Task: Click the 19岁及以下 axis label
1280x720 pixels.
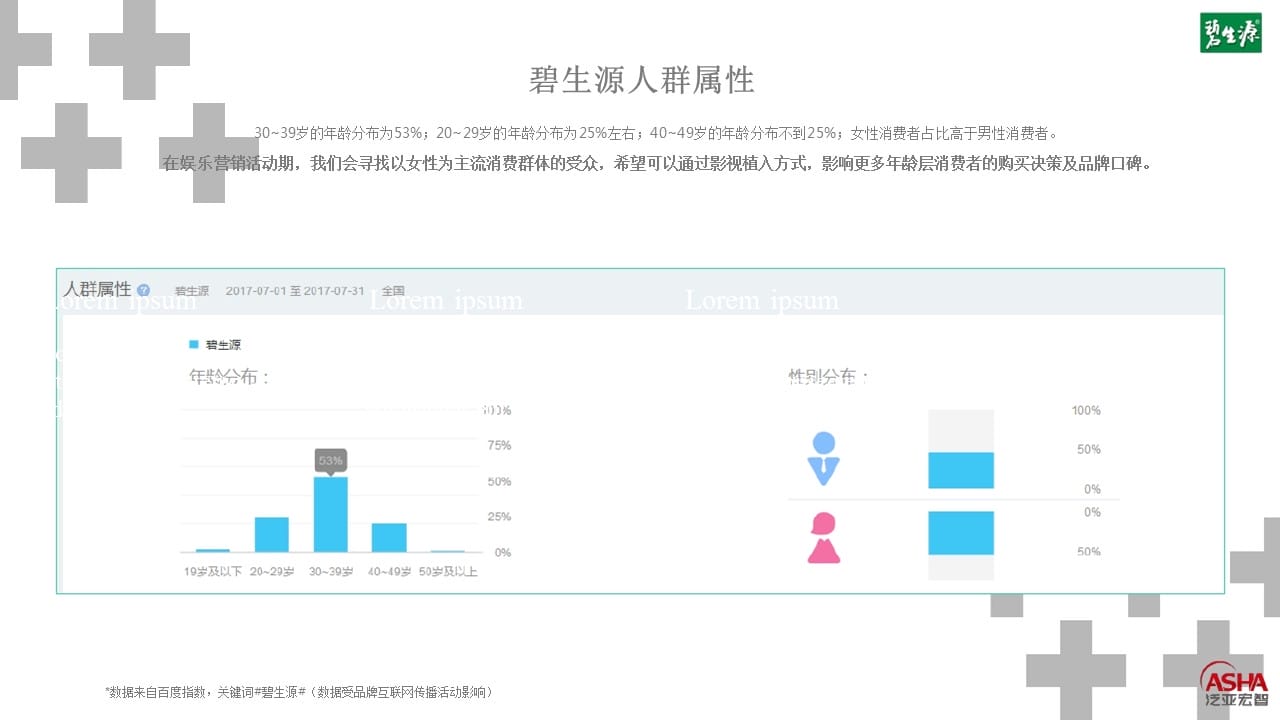Action: [x=213, y=572]
